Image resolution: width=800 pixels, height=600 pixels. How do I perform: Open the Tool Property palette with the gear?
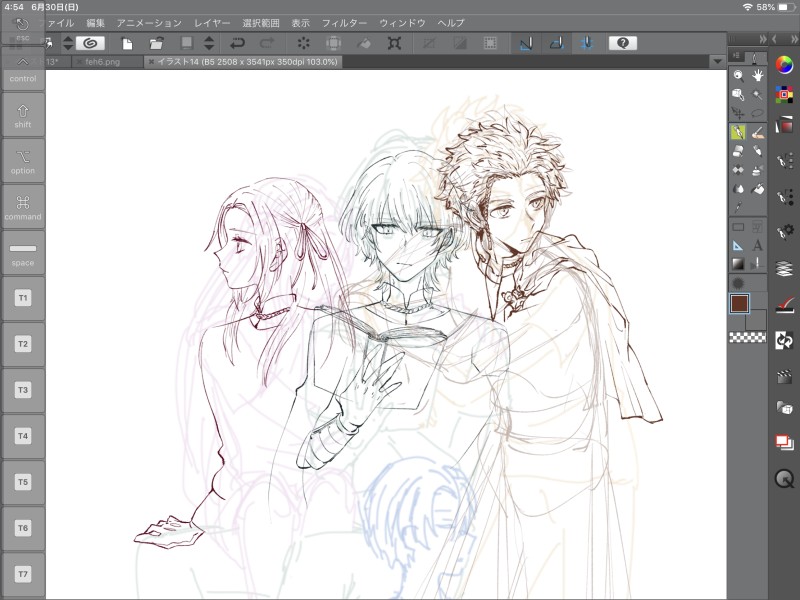pos(784,231)
